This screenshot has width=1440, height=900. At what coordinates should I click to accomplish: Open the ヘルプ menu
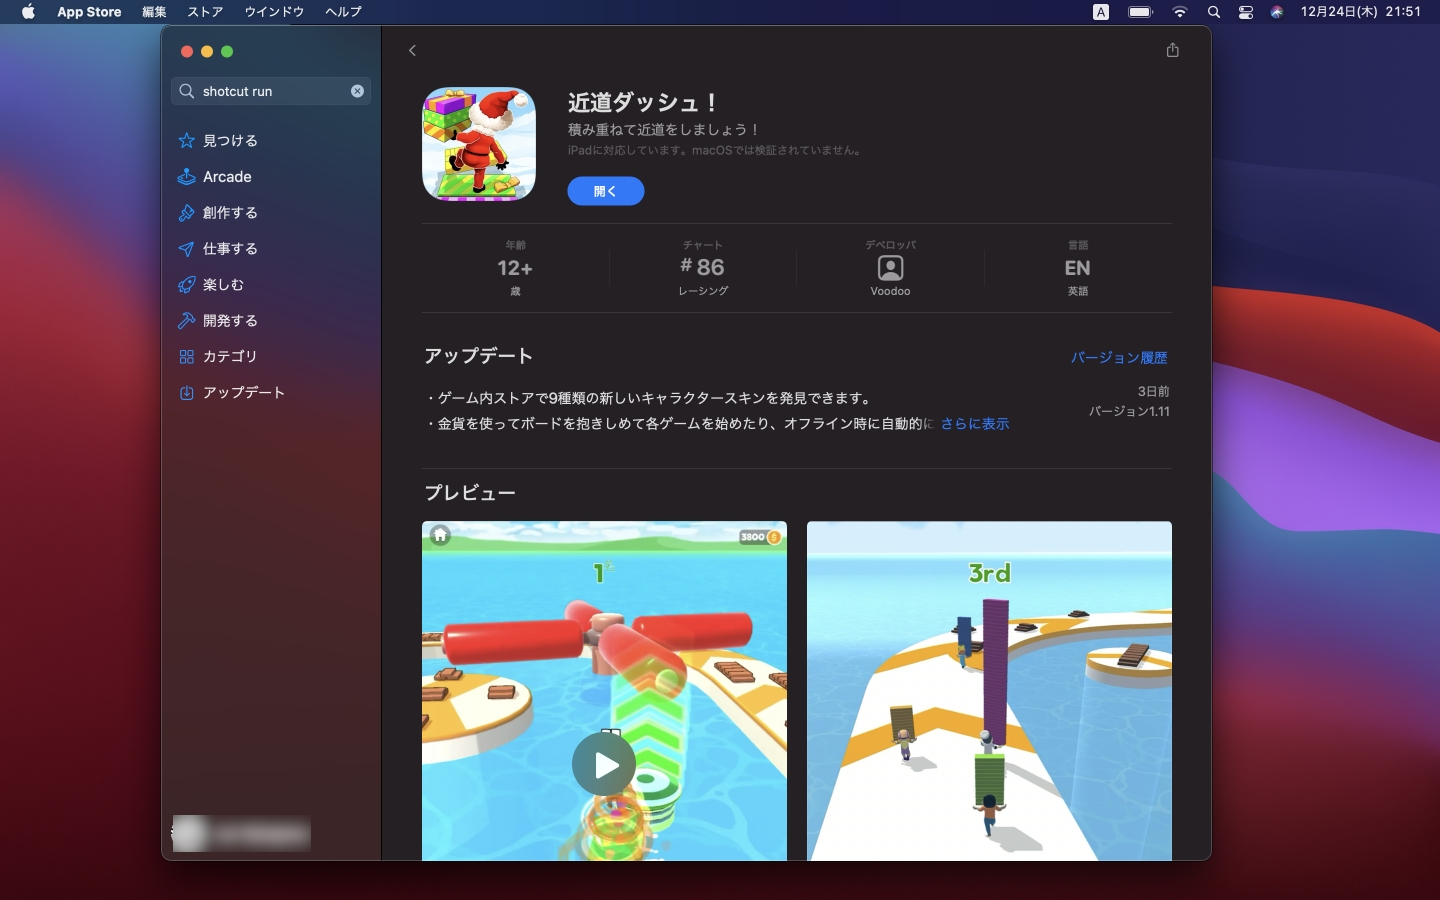[343, 12]
